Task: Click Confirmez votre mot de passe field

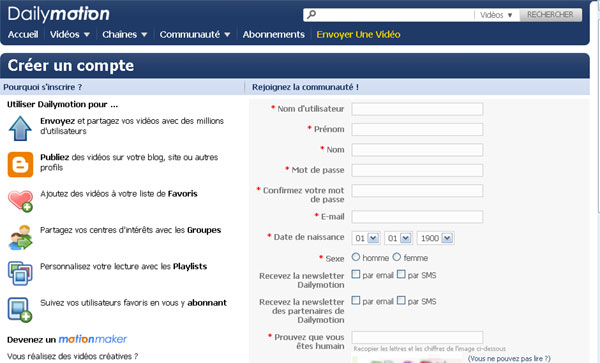Action: click(x=417, y=190)
